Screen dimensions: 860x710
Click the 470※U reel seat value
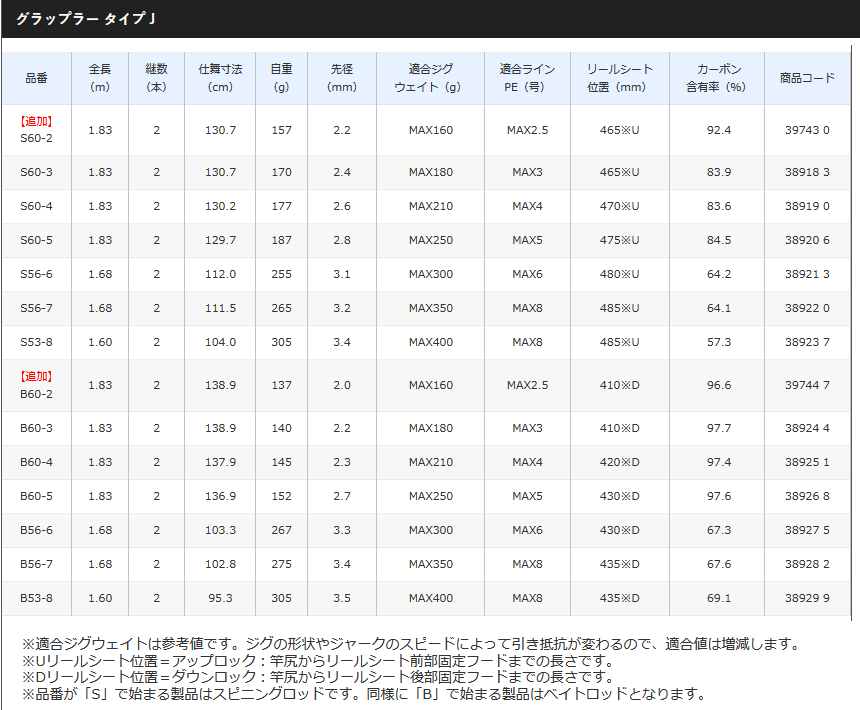[x=619, y=206]
